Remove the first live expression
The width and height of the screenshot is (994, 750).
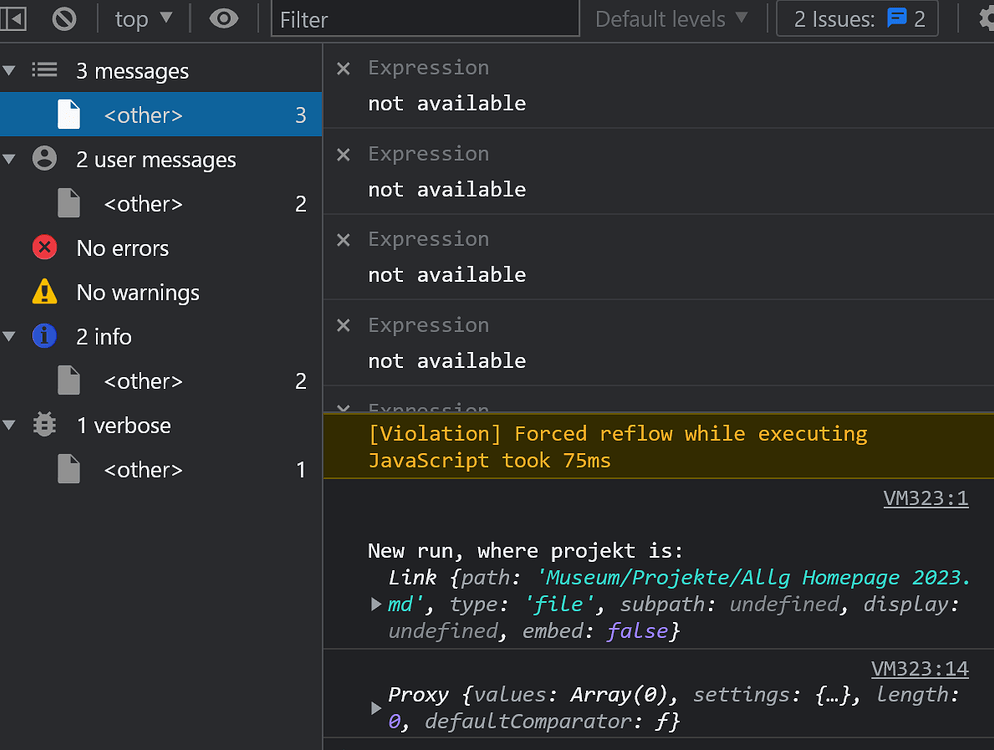coord(343,68)
